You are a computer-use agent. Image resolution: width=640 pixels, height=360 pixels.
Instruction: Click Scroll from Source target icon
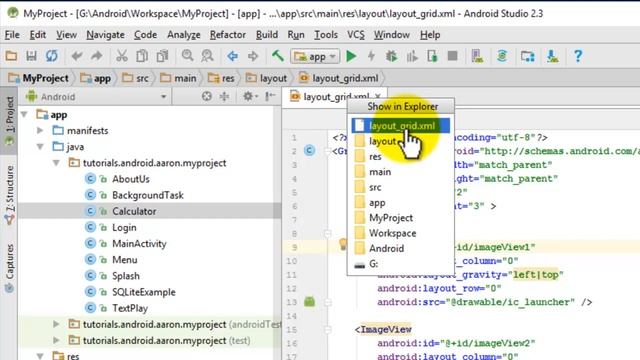click(207, 96)
